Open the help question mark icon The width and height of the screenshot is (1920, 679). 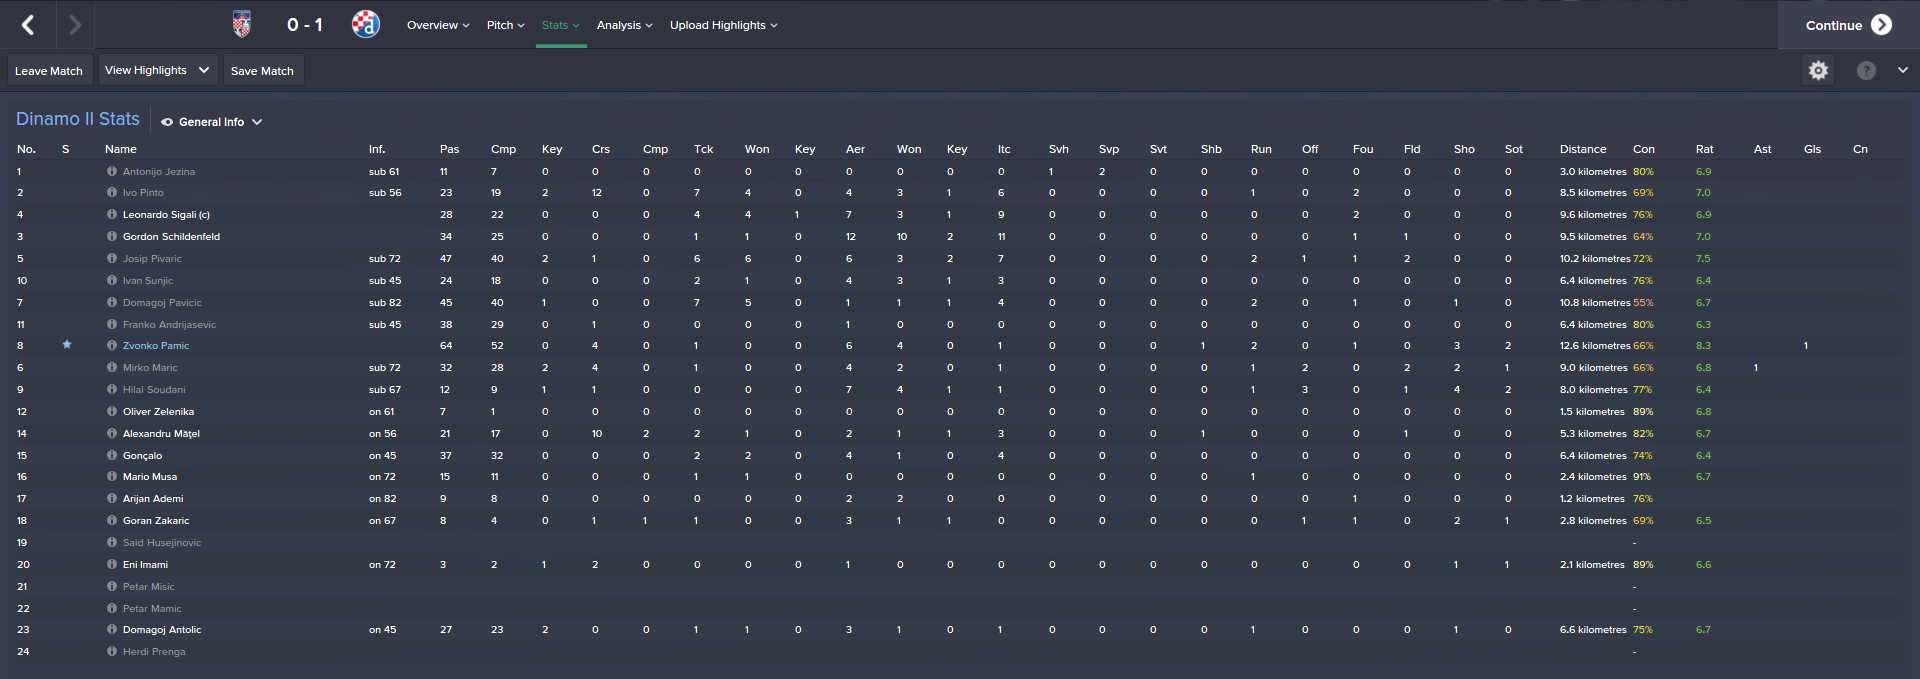point(1866,70)
